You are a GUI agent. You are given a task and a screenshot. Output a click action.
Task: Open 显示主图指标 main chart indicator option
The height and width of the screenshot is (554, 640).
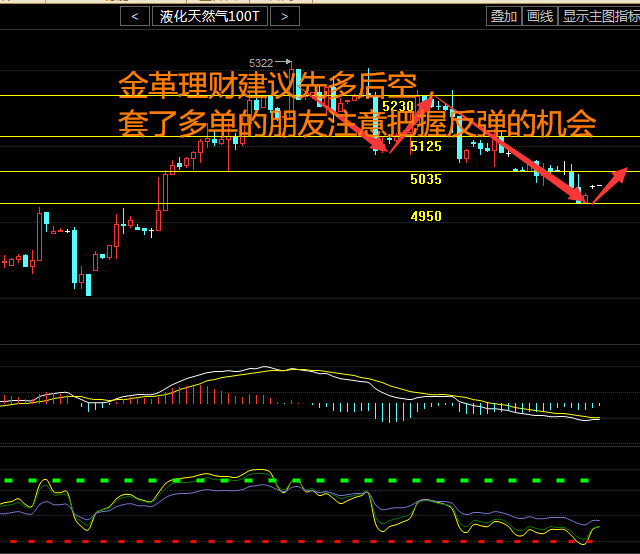point(600,16)
